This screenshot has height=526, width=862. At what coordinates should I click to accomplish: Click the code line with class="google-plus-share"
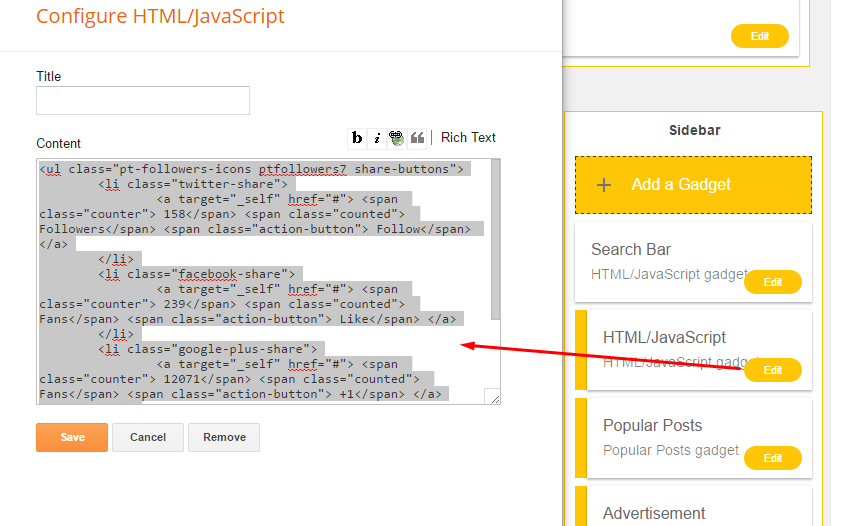click(x=208, y=349)
